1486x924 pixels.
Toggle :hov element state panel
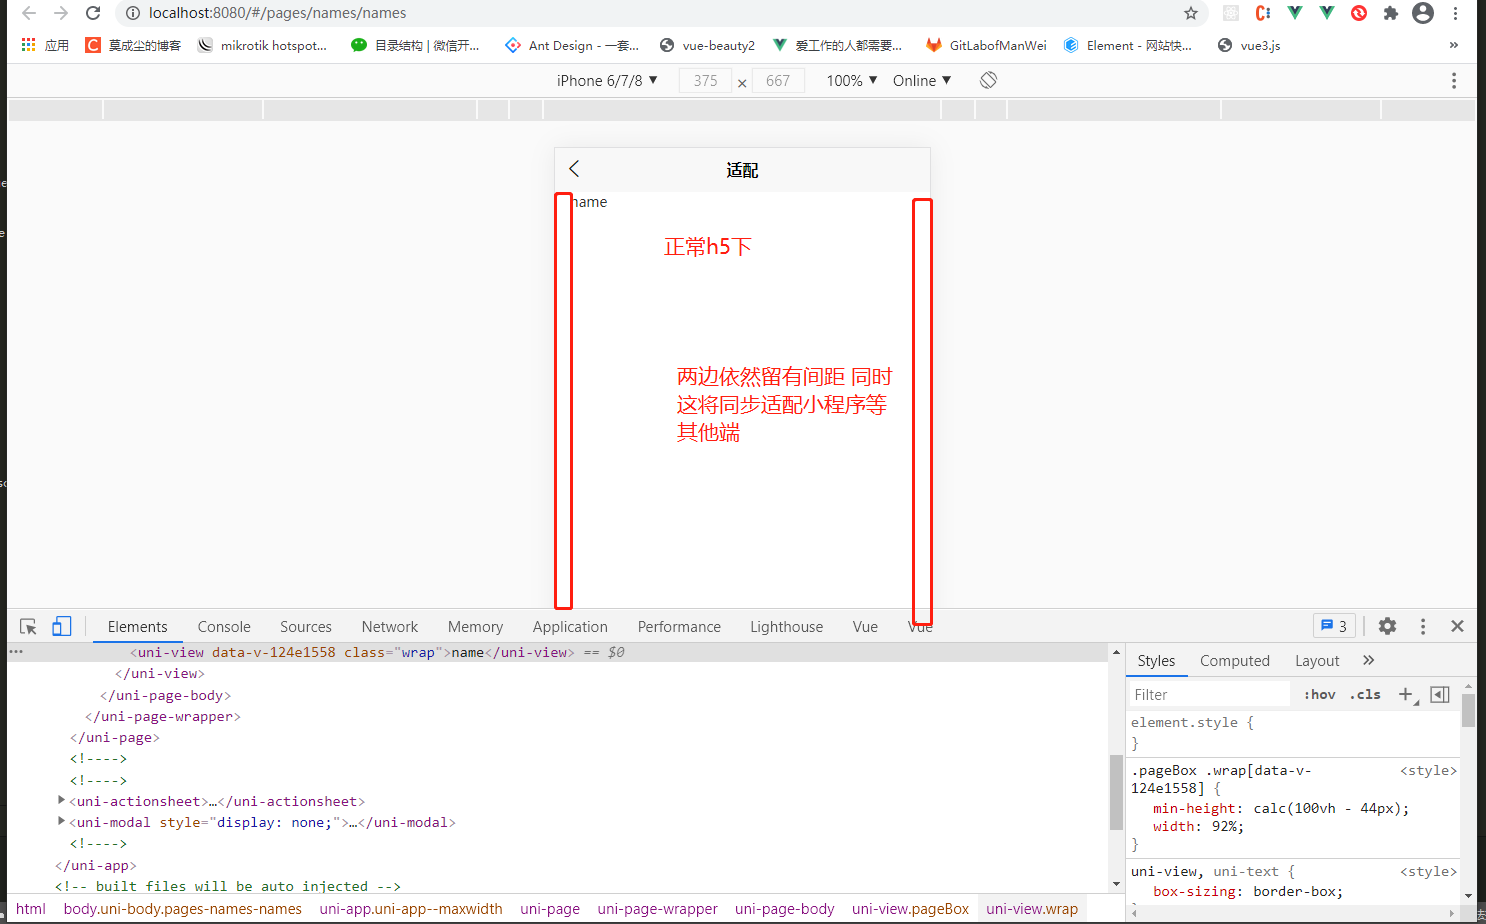1321,695
